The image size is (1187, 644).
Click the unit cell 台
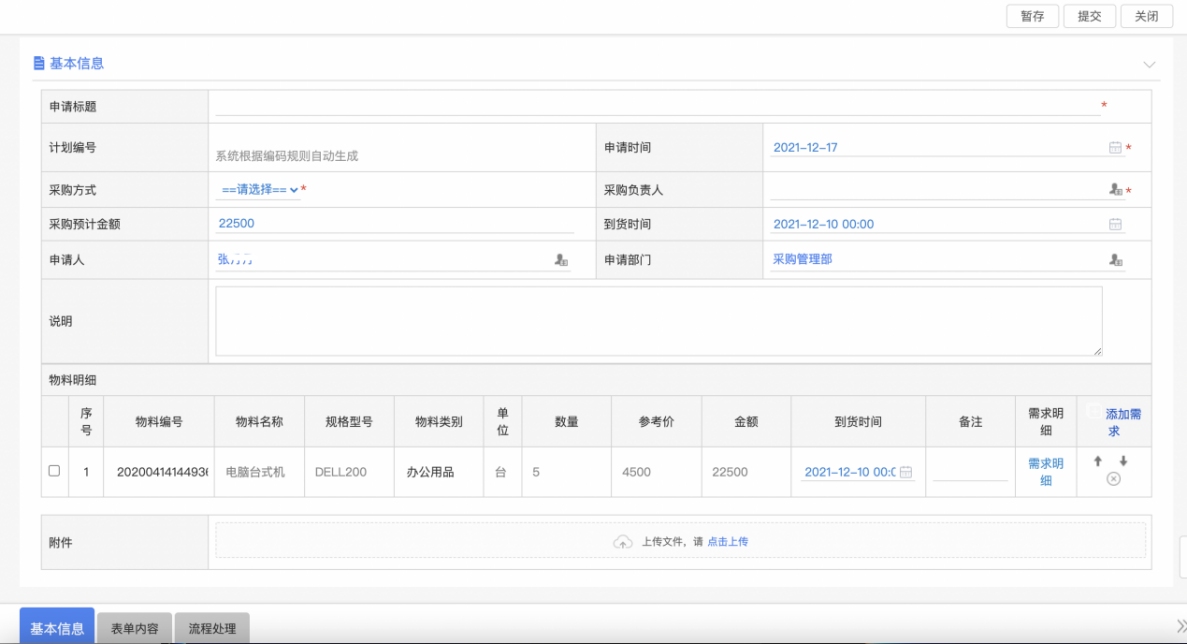pyautogui.click(x=501, y=471)
